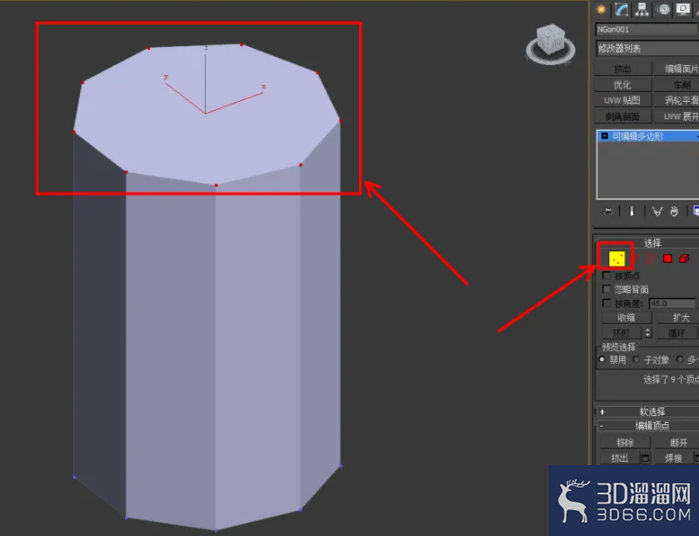Collapse the 编辑顶点 rollout
Image resolution: width=699 pixels, height=536 pixels.
point(647,426)
